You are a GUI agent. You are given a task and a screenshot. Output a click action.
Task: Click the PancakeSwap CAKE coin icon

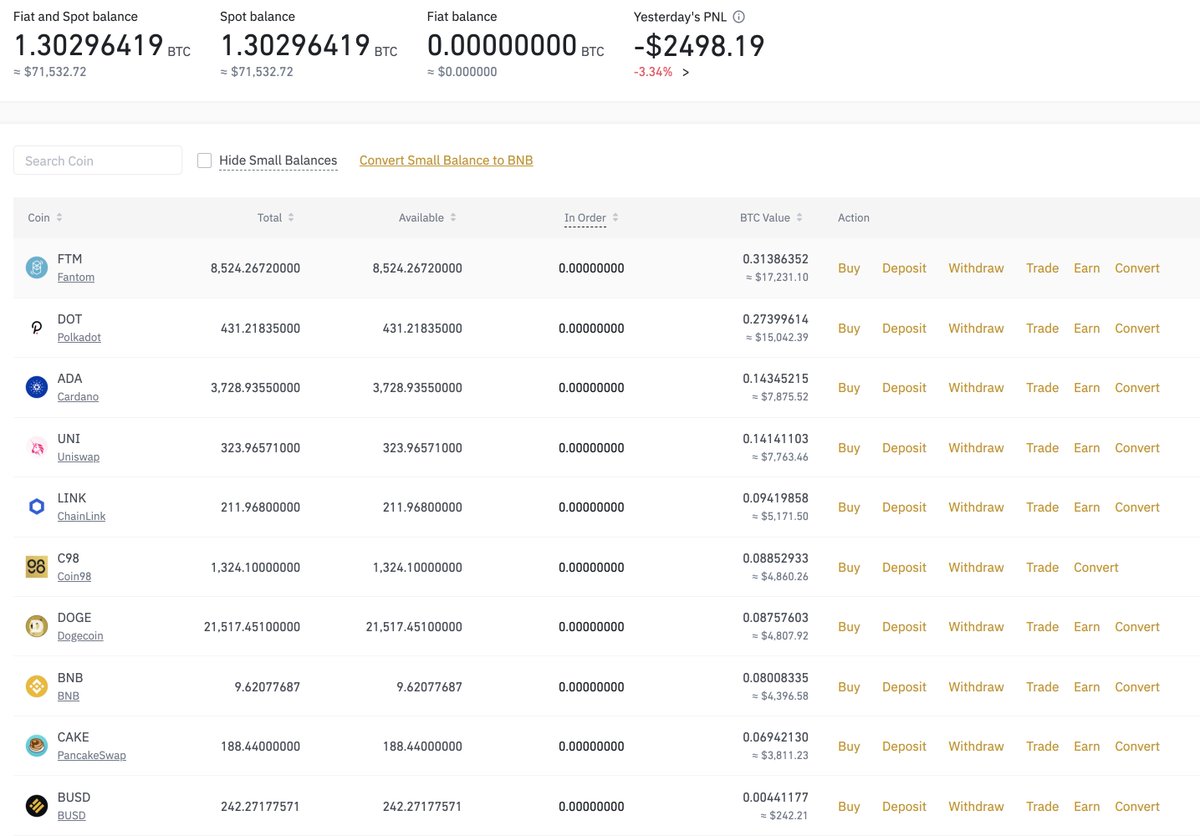tap(37, 746)
